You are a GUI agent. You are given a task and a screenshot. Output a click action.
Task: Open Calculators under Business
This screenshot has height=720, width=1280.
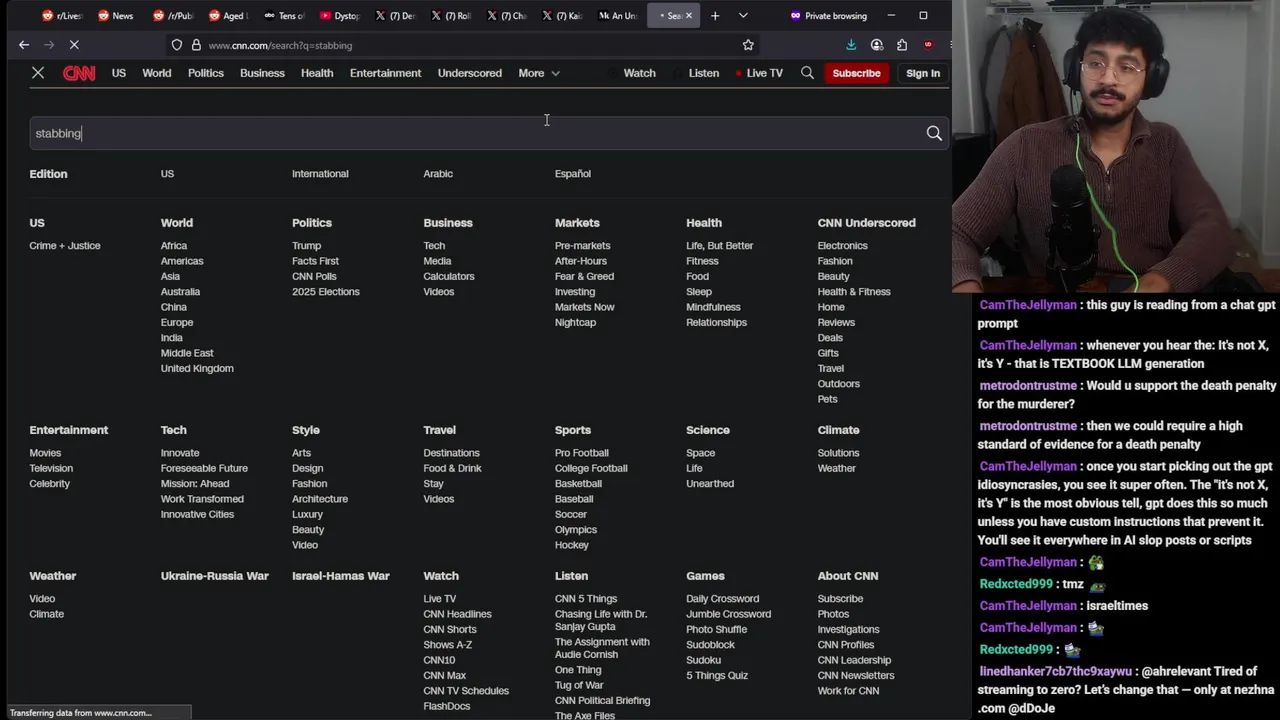(x=449, y=276)
